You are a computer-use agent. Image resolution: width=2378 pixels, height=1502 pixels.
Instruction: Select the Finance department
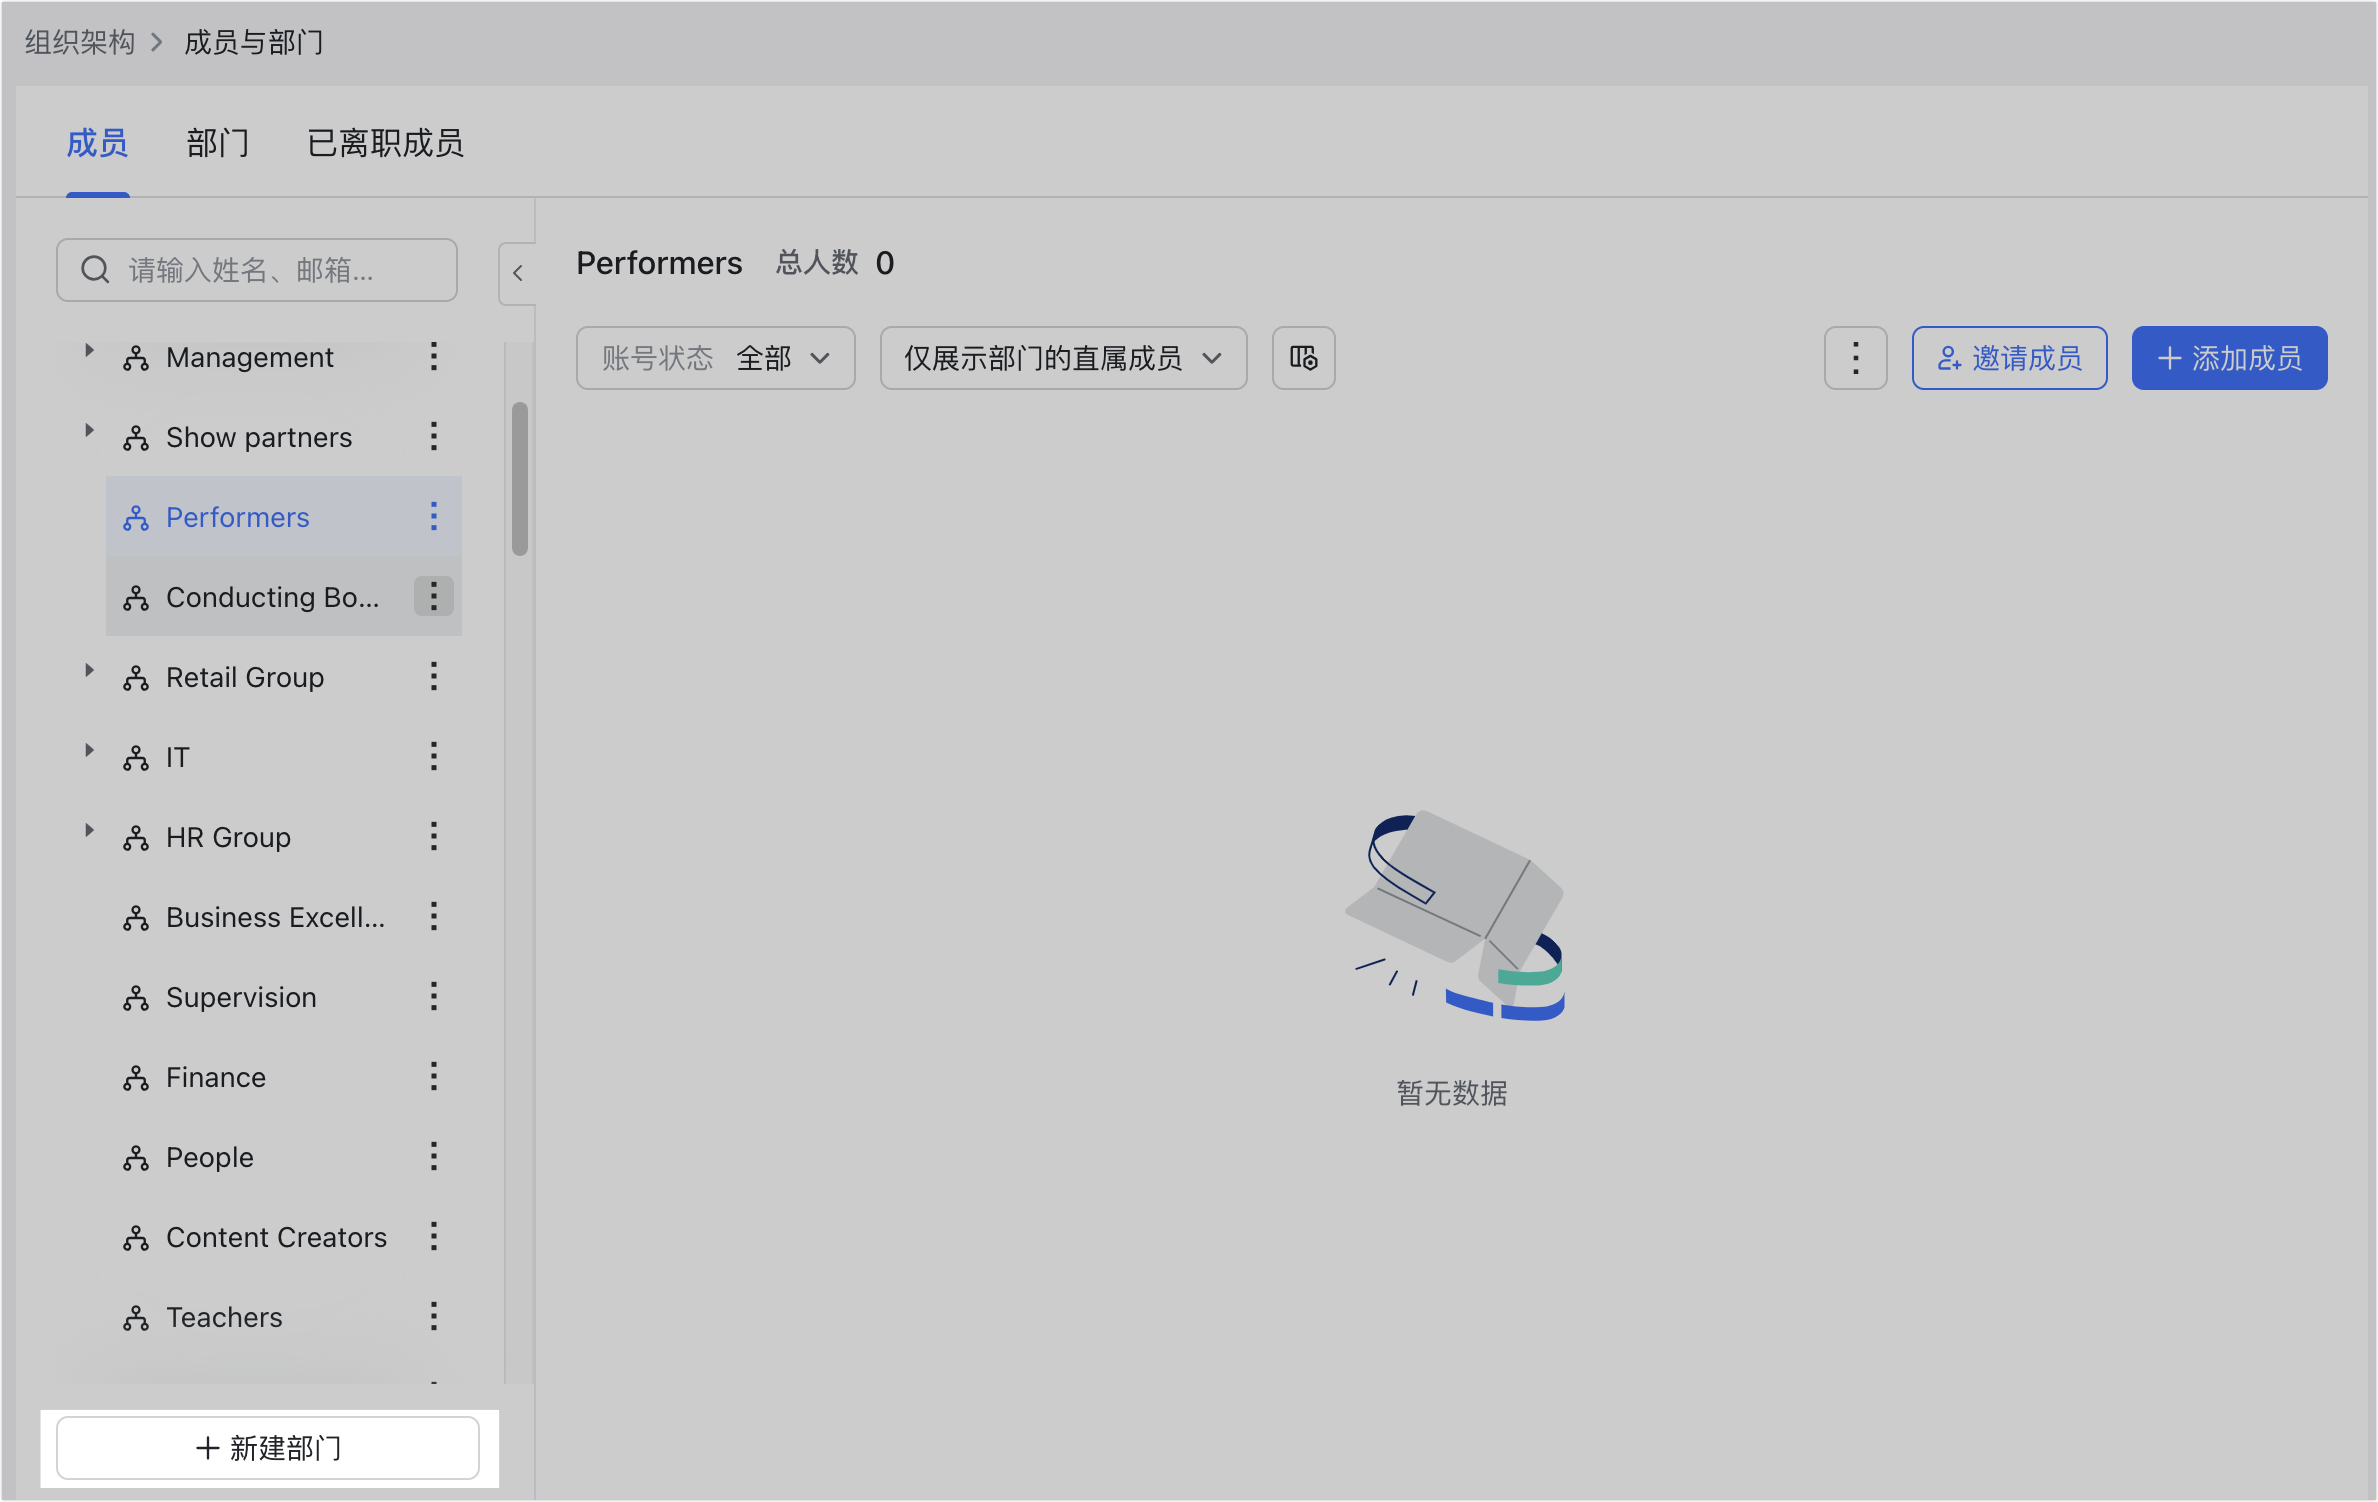click(x=284, y=1077)
